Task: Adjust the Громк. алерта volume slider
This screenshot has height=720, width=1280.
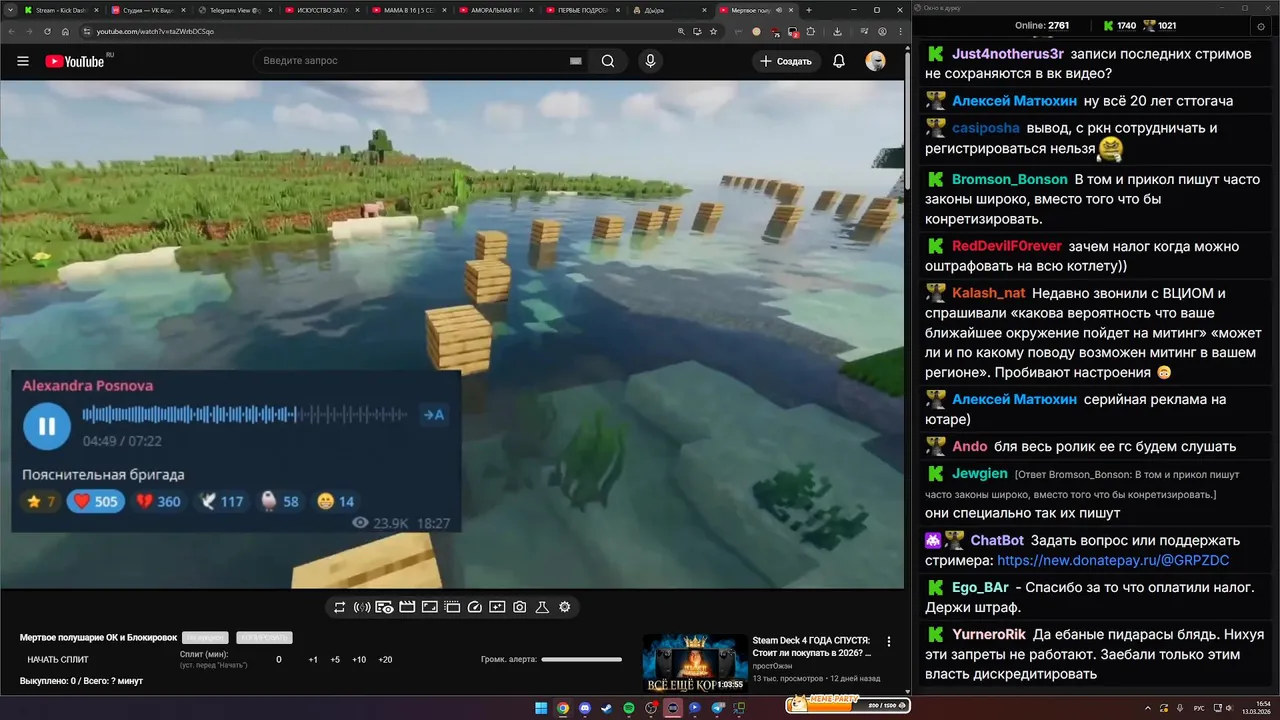Action: click(582, 659)
